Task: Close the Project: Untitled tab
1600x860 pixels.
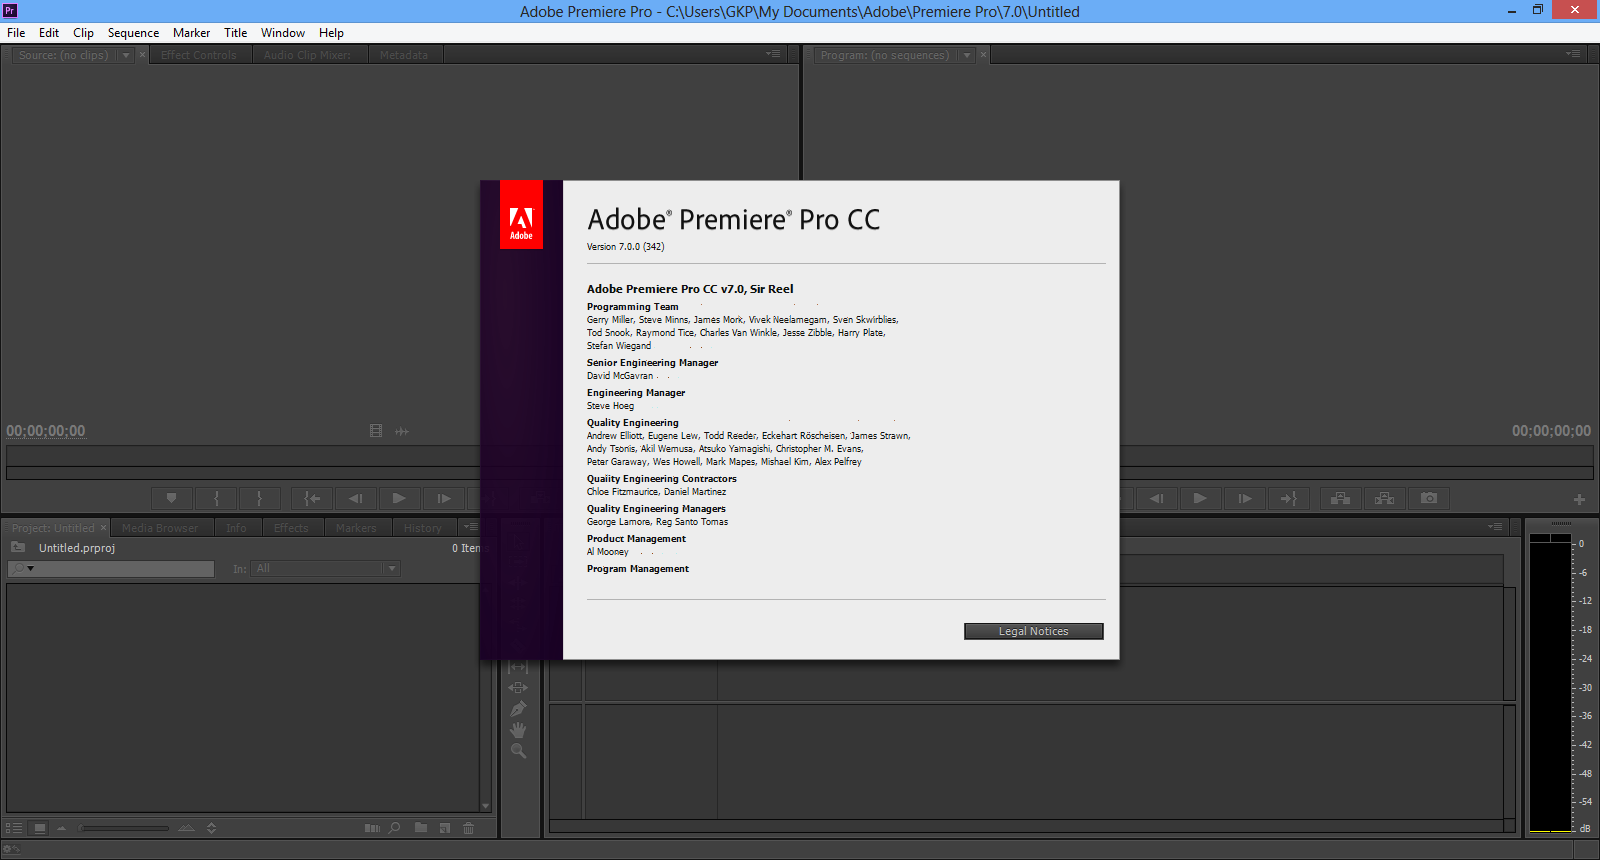Action: (x=103, y=528)
